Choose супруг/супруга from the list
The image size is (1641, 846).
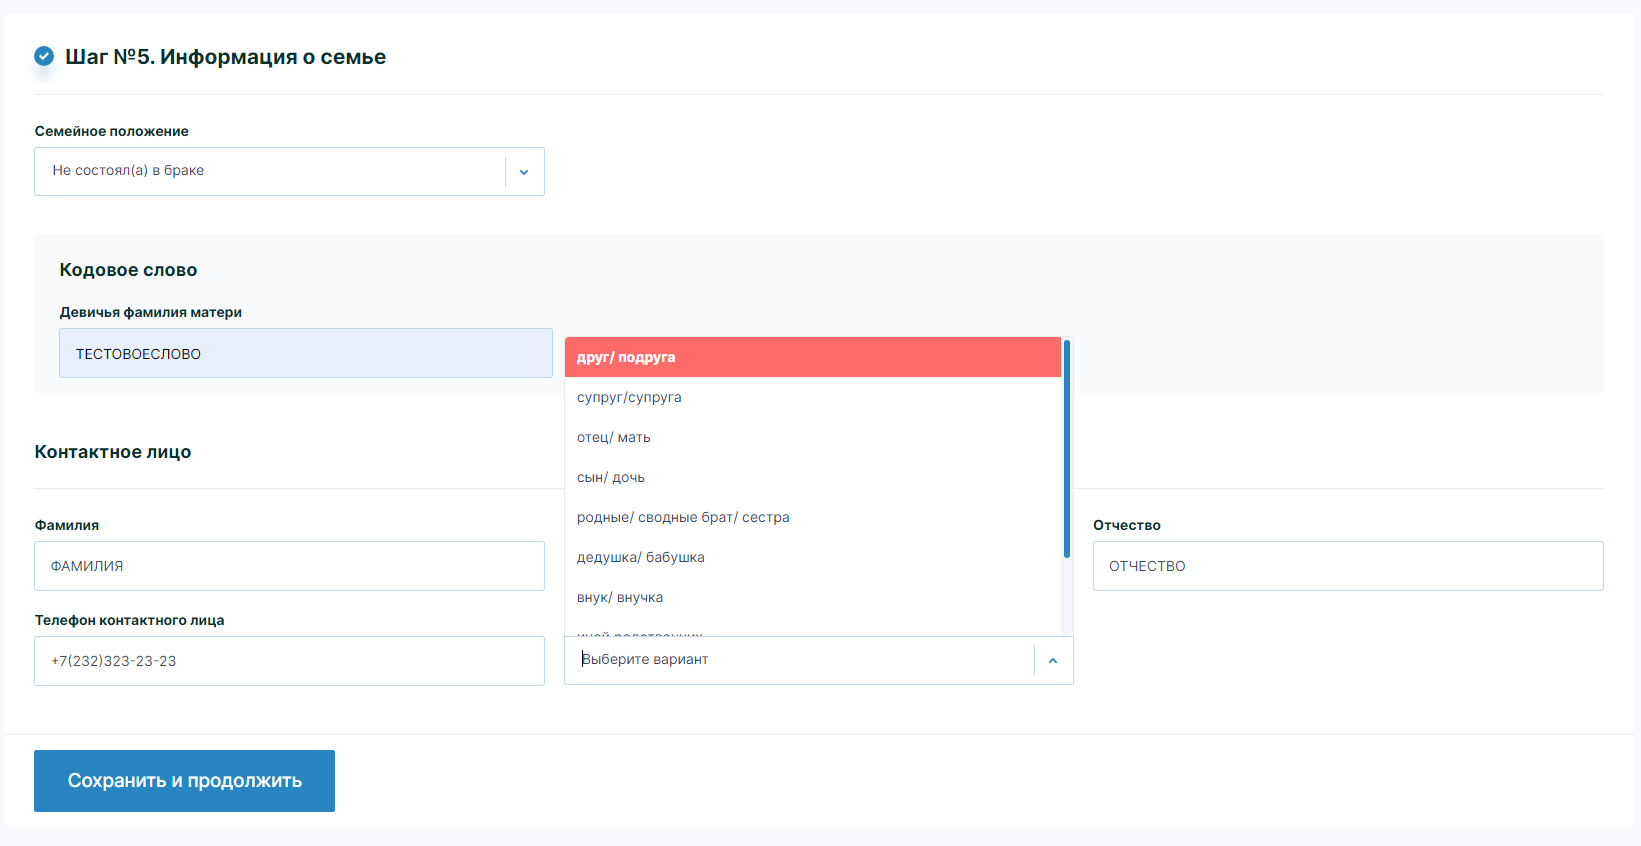coord(812,397)
